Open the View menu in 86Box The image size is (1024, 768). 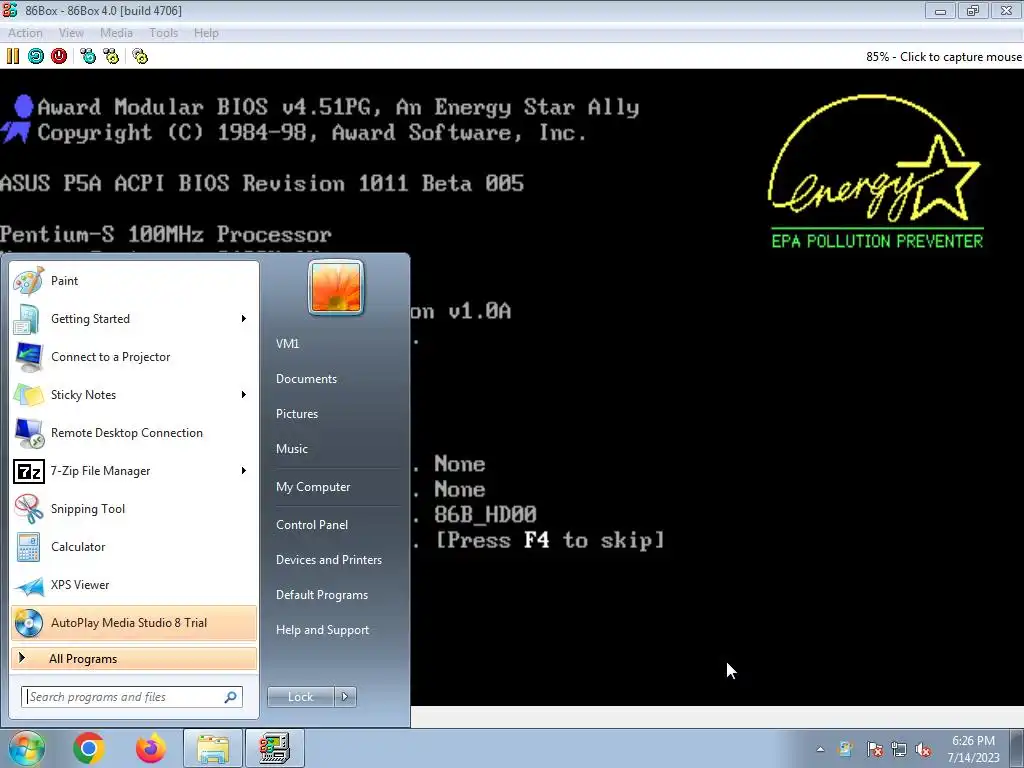(71, 33)
